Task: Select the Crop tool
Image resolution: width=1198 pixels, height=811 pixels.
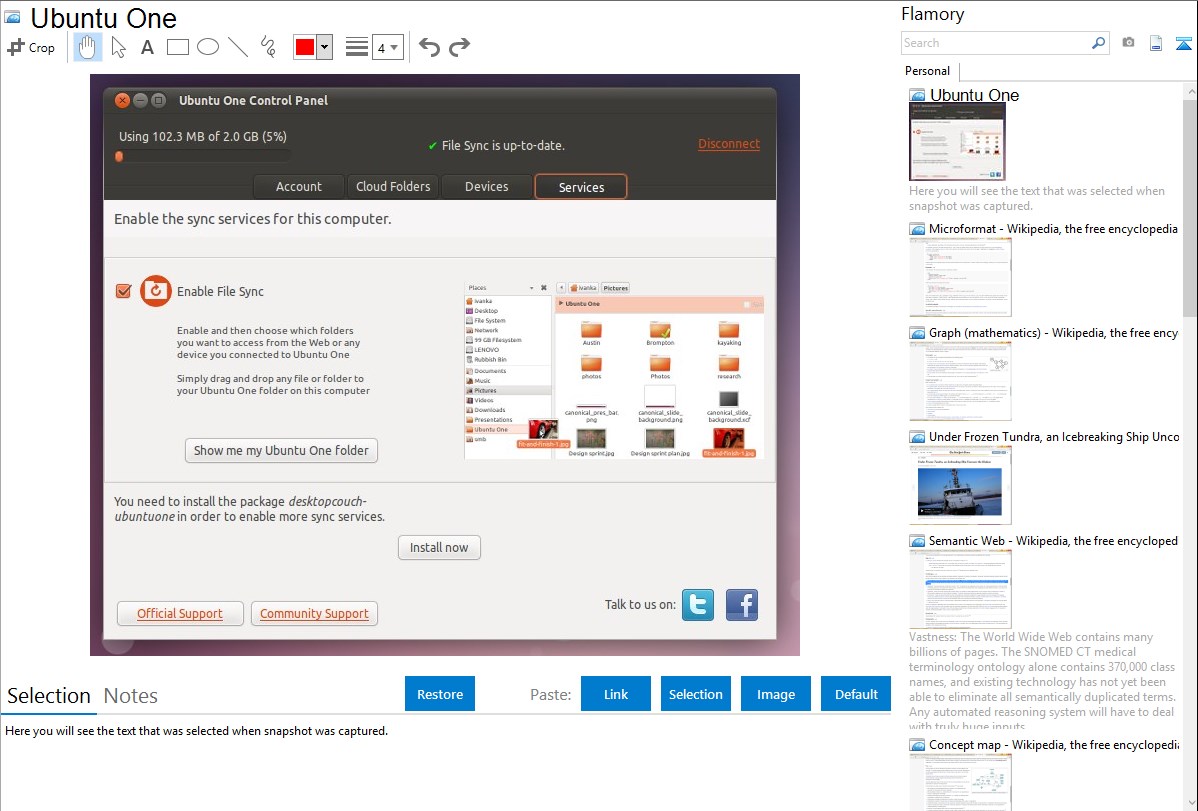Action: tap(31, 47)
